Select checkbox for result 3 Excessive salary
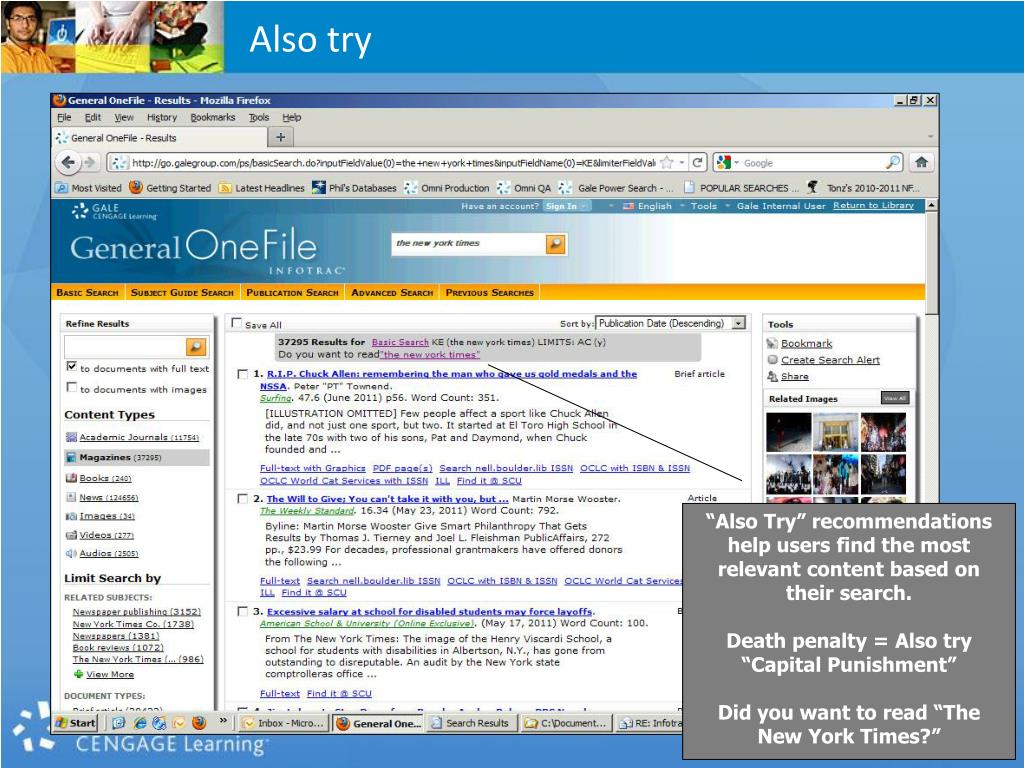 point(242,612)
